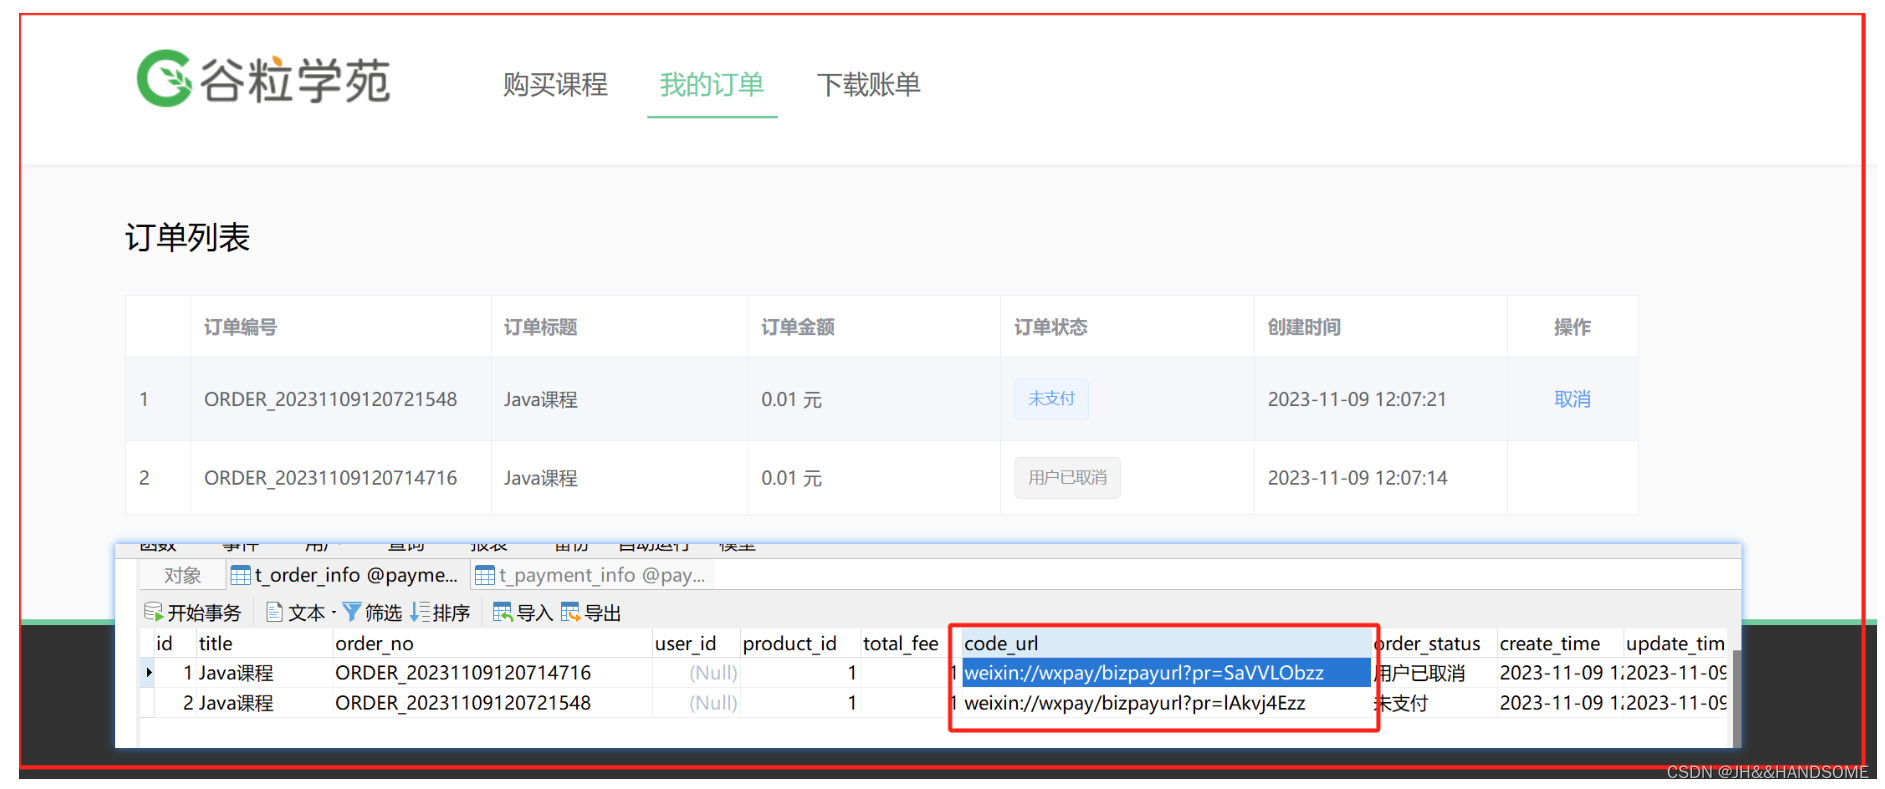Click the 谷粒学苑 green logo icon
Image resolution: width=1885 pixels, height=789 pixels.
point(164,78)
